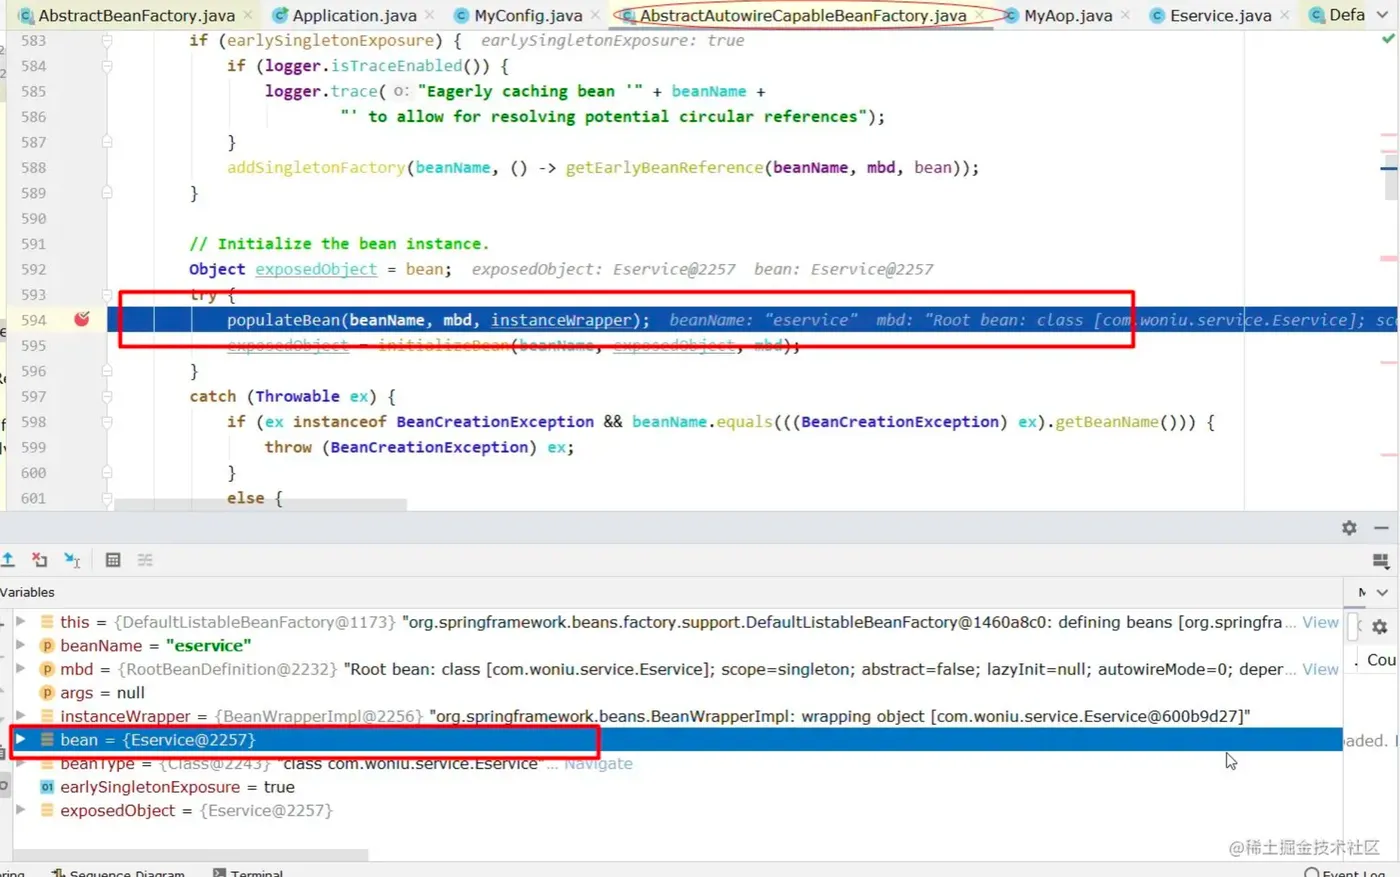The width and height of the screenshot is (1400, 877).
Task: Switch to Application.java tab
Action: tap(354, 15)
